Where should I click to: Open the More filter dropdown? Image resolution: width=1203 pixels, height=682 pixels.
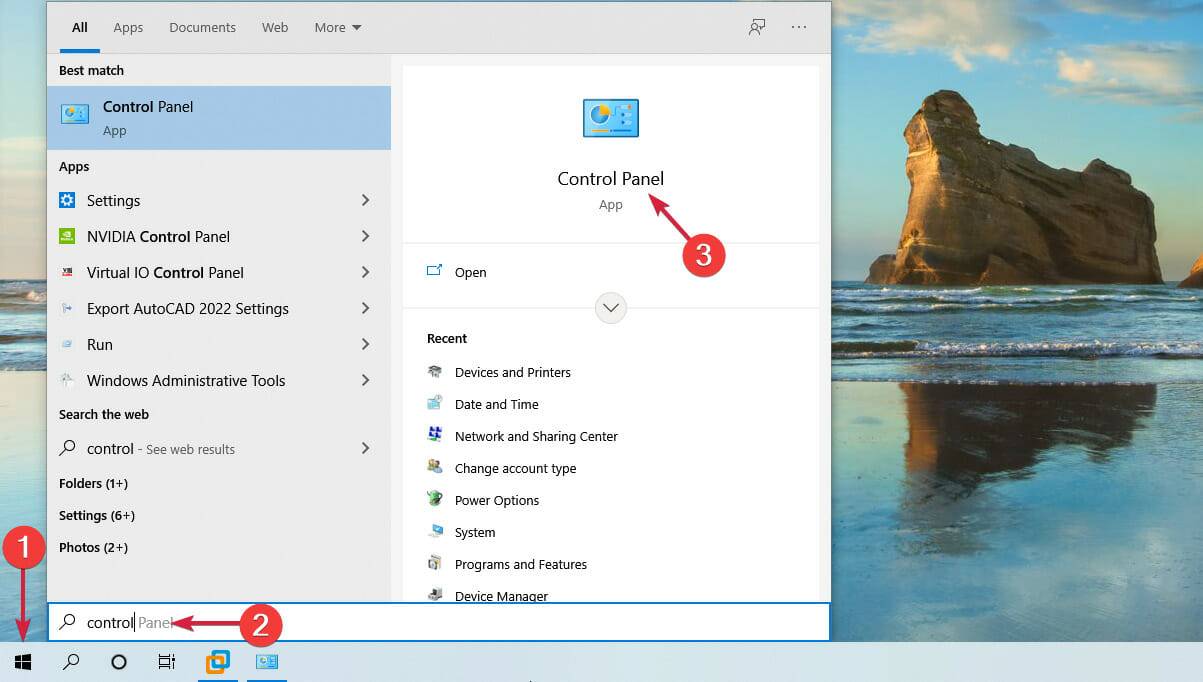coord(337,27)
